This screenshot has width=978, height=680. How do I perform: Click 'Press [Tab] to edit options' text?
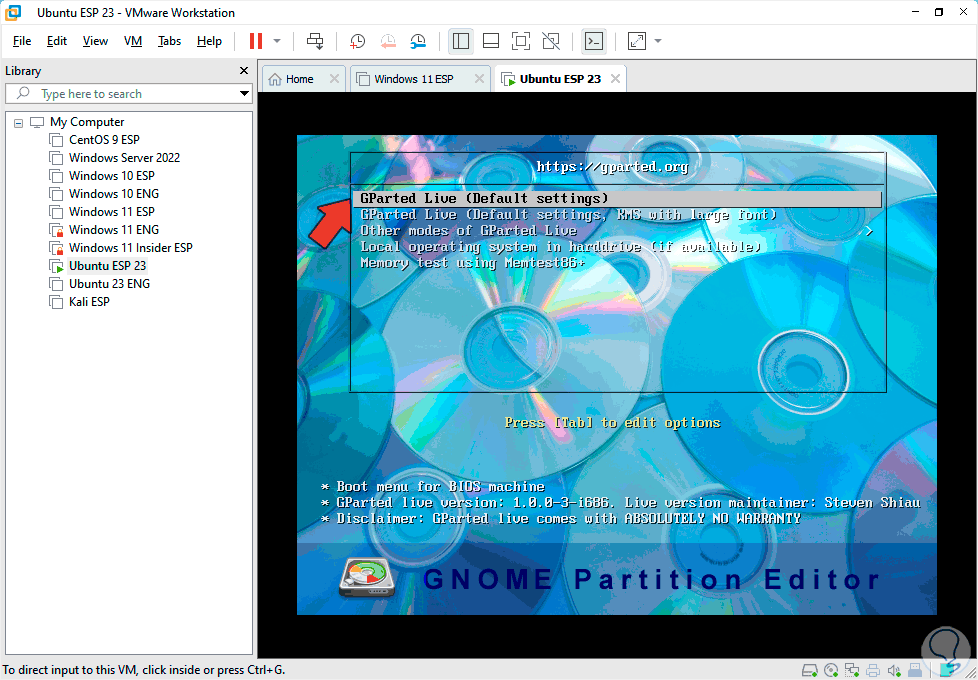[612, 423]
